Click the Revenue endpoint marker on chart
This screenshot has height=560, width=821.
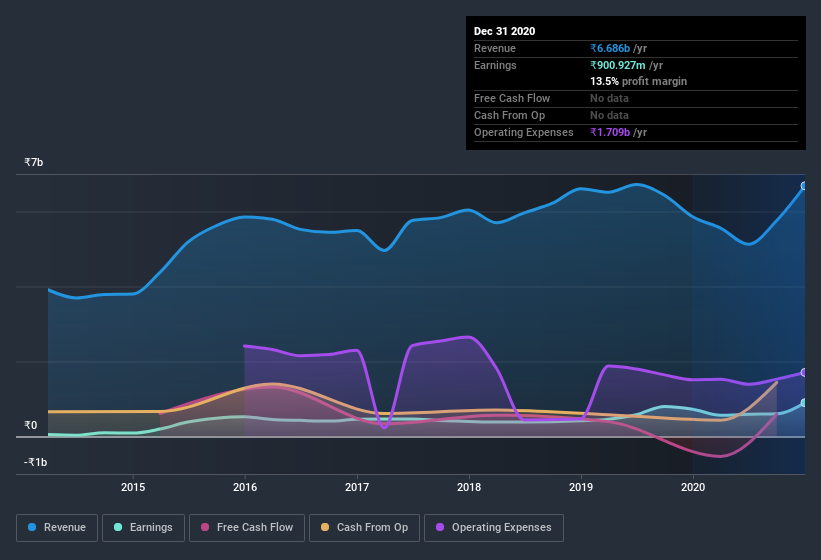click(x=804, y=186)
